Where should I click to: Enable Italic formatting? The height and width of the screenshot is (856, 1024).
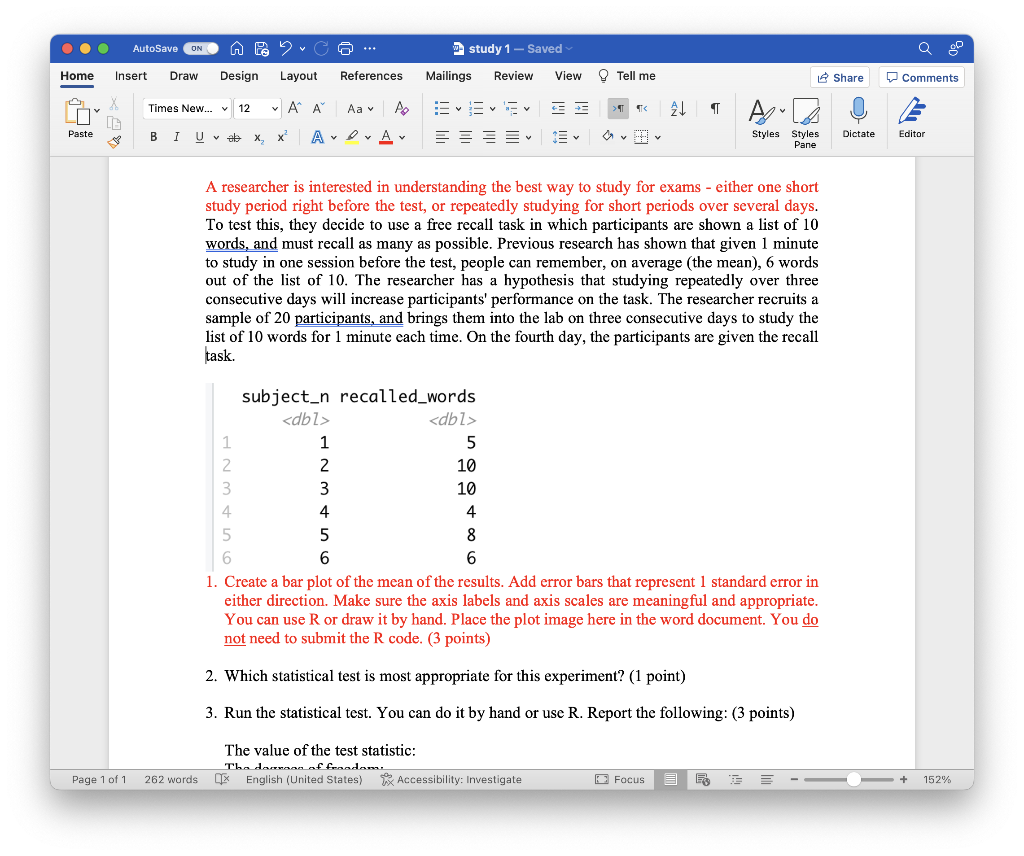pyautogui.click(x=176, y=137)
